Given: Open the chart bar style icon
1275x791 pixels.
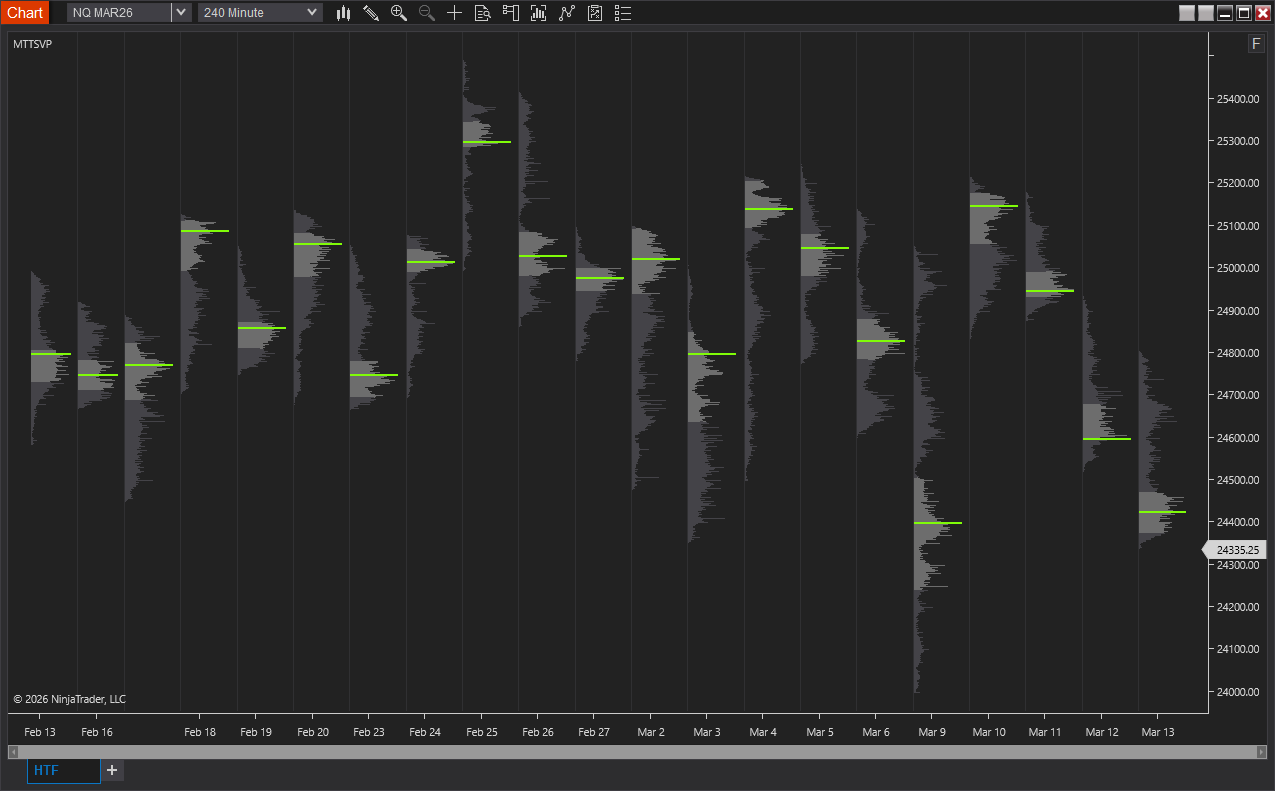Looking at the screenshot, I should [x=343, y=13].
